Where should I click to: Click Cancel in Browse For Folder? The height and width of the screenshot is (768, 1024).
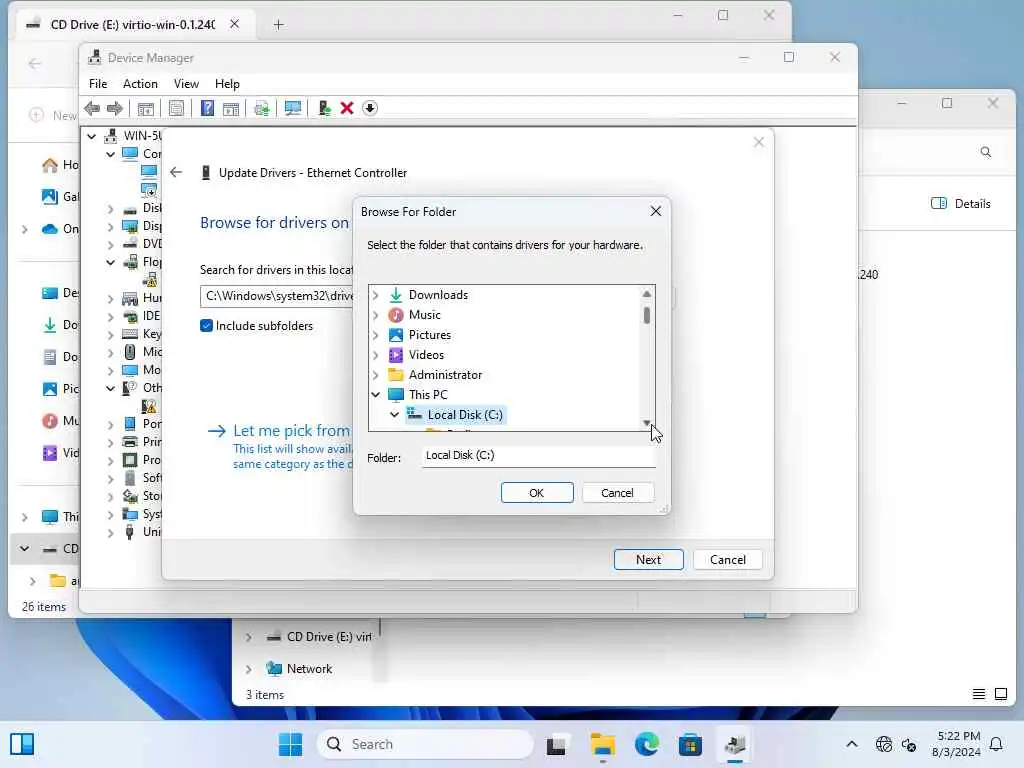click(x=617, y=492)
